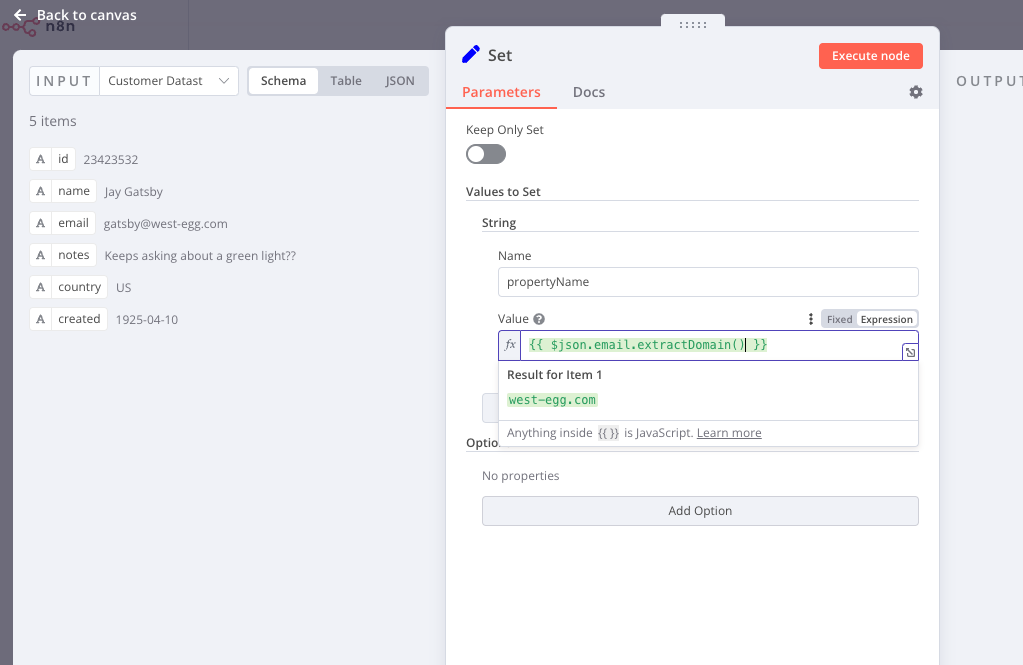Switch to the Docs tab

(588, 92)
